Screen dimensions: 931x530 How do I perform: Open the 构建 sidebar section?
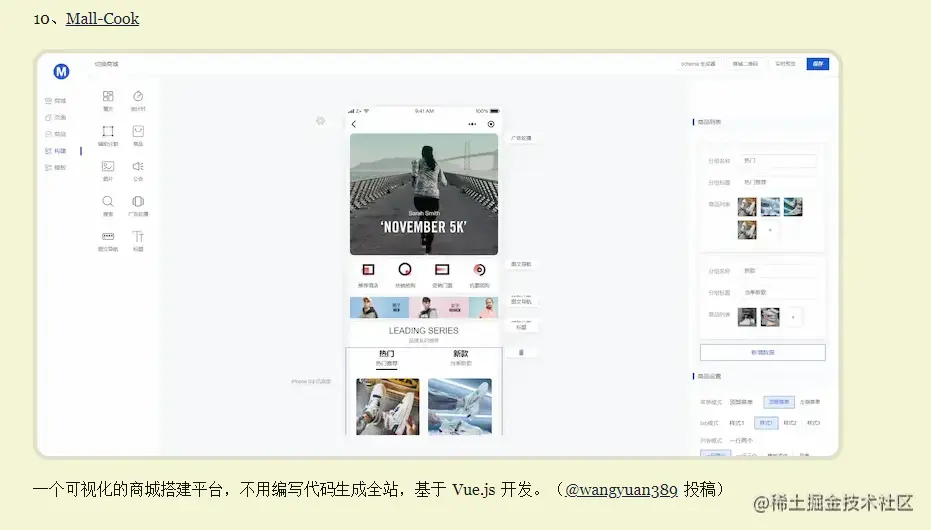pyautogui.click(x=56, y=151)
